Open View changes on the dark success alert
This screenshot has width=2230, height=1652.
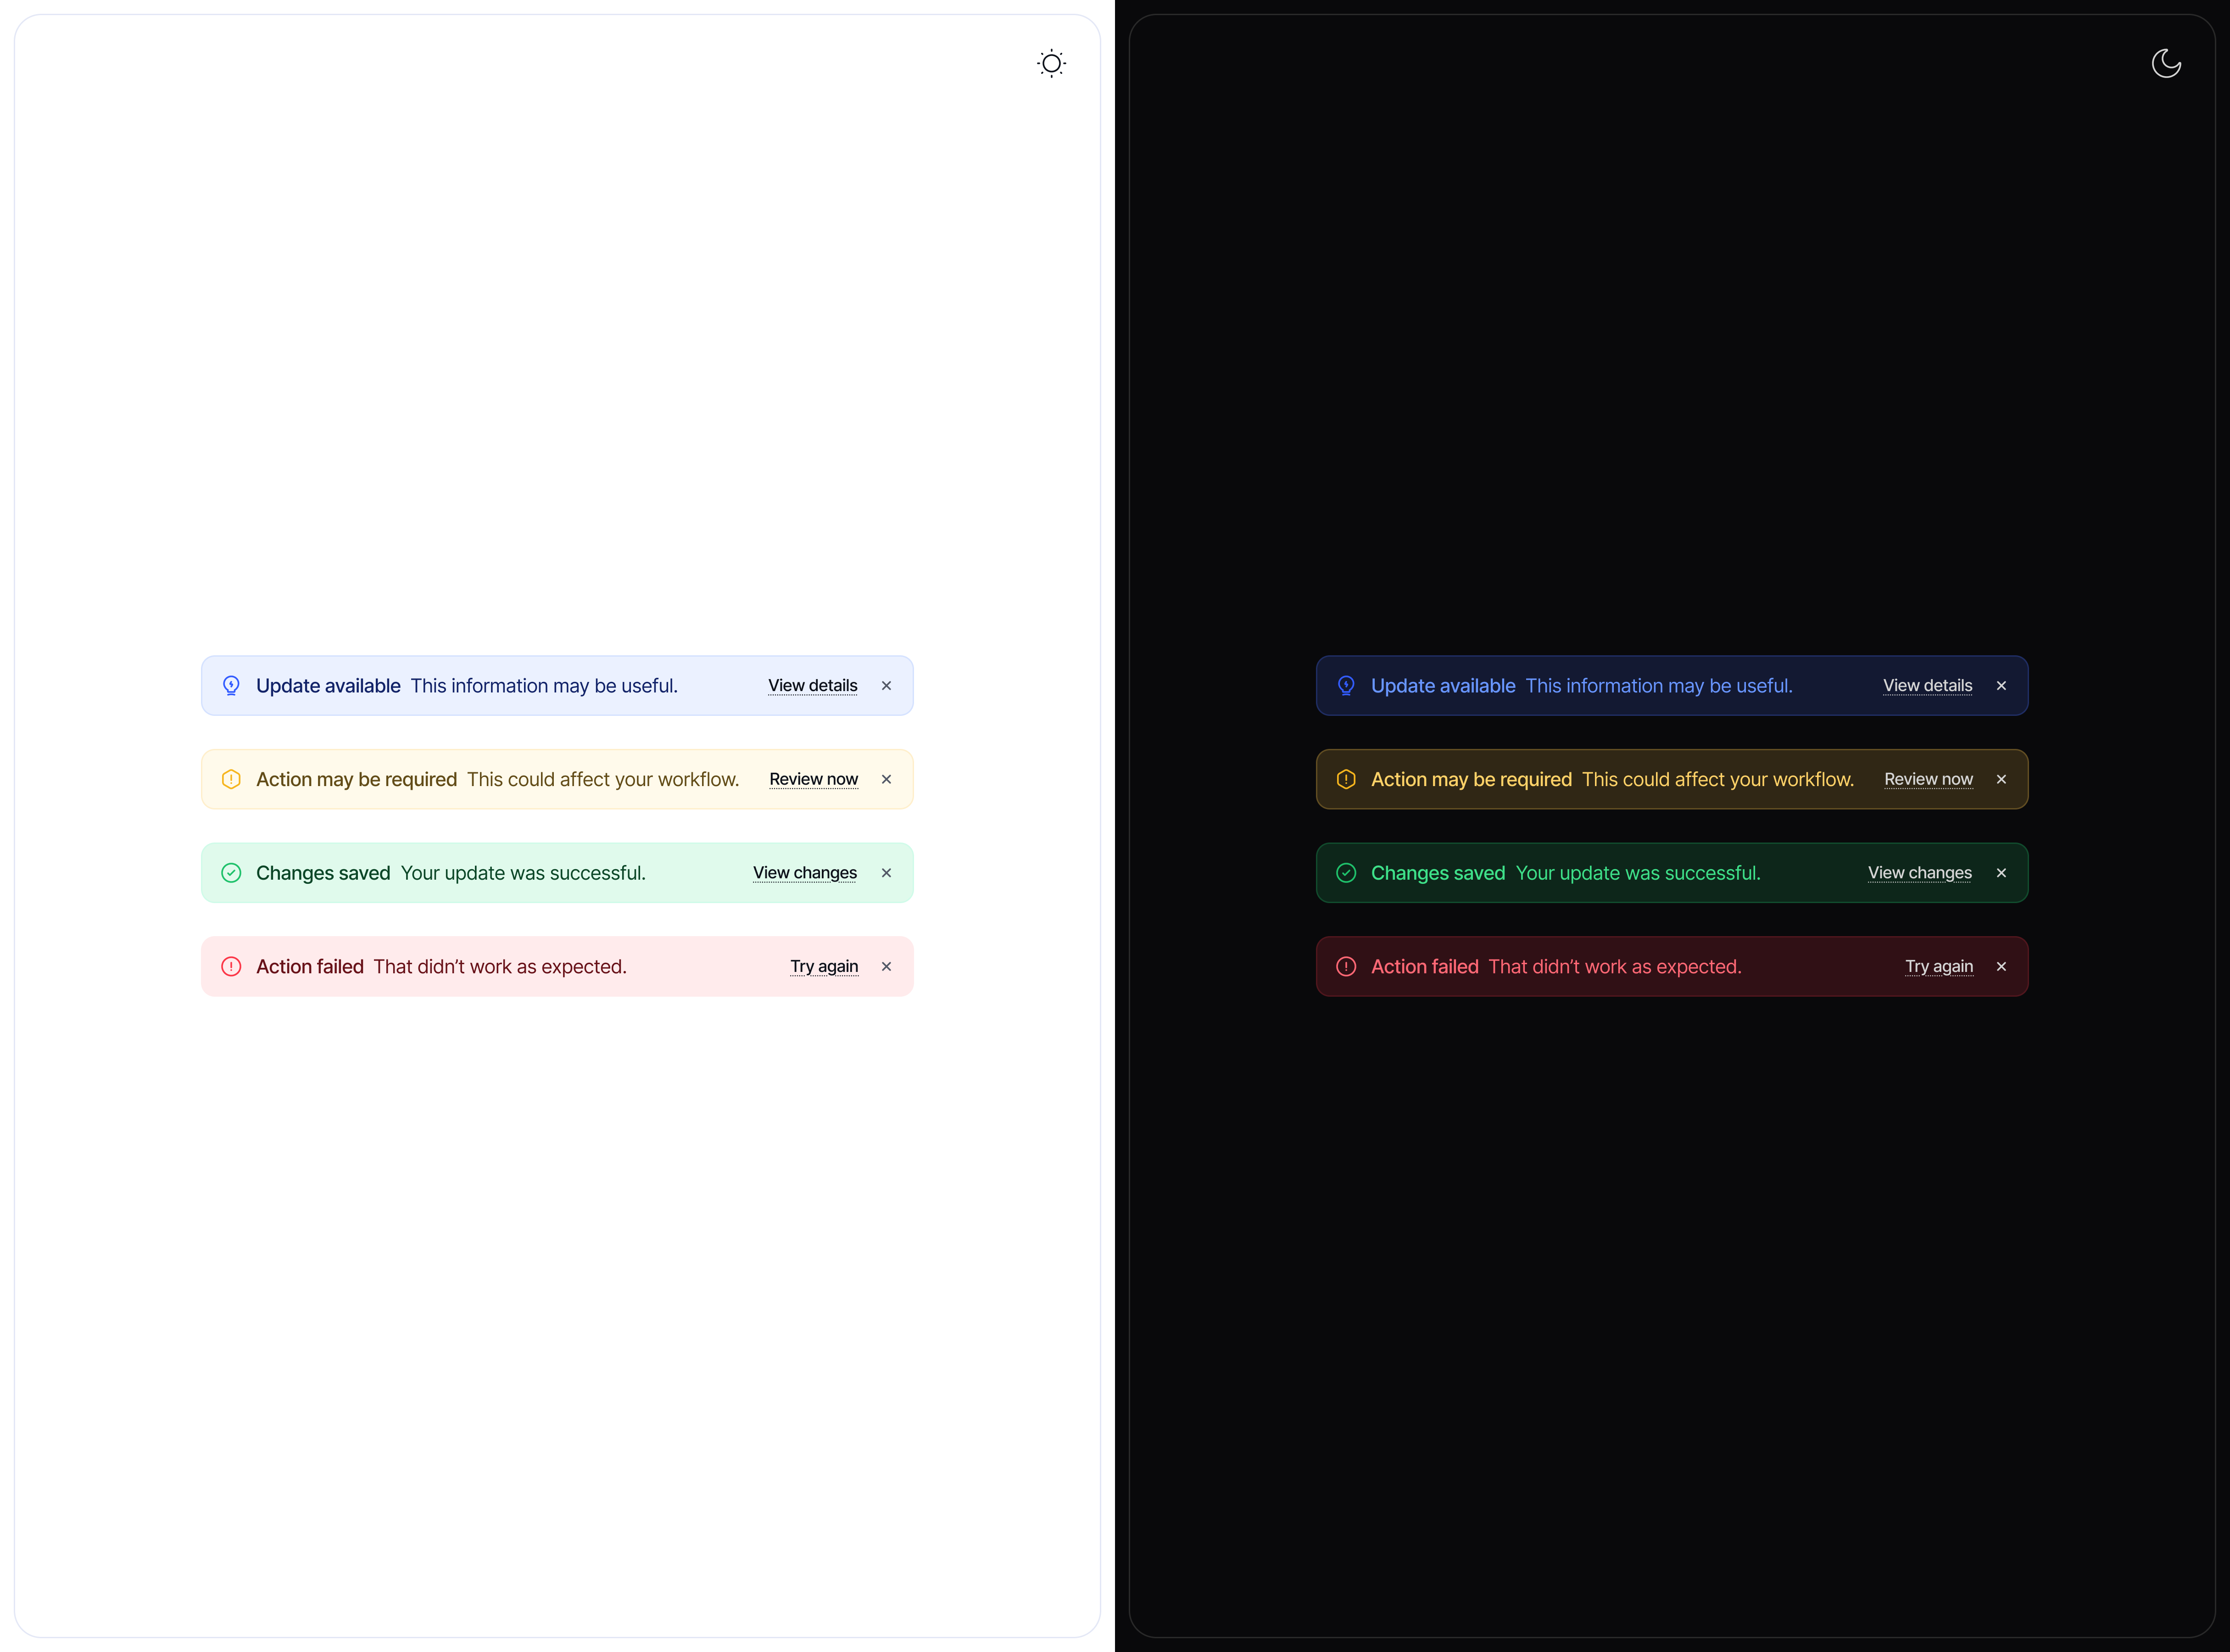pos(1919,872)
